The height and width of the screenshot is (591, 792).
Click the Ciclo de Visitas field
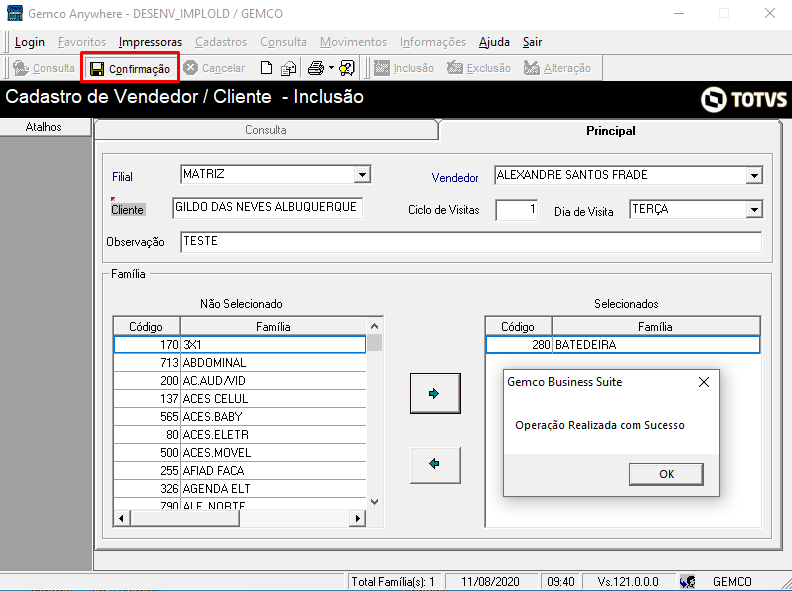click(516, 210)
